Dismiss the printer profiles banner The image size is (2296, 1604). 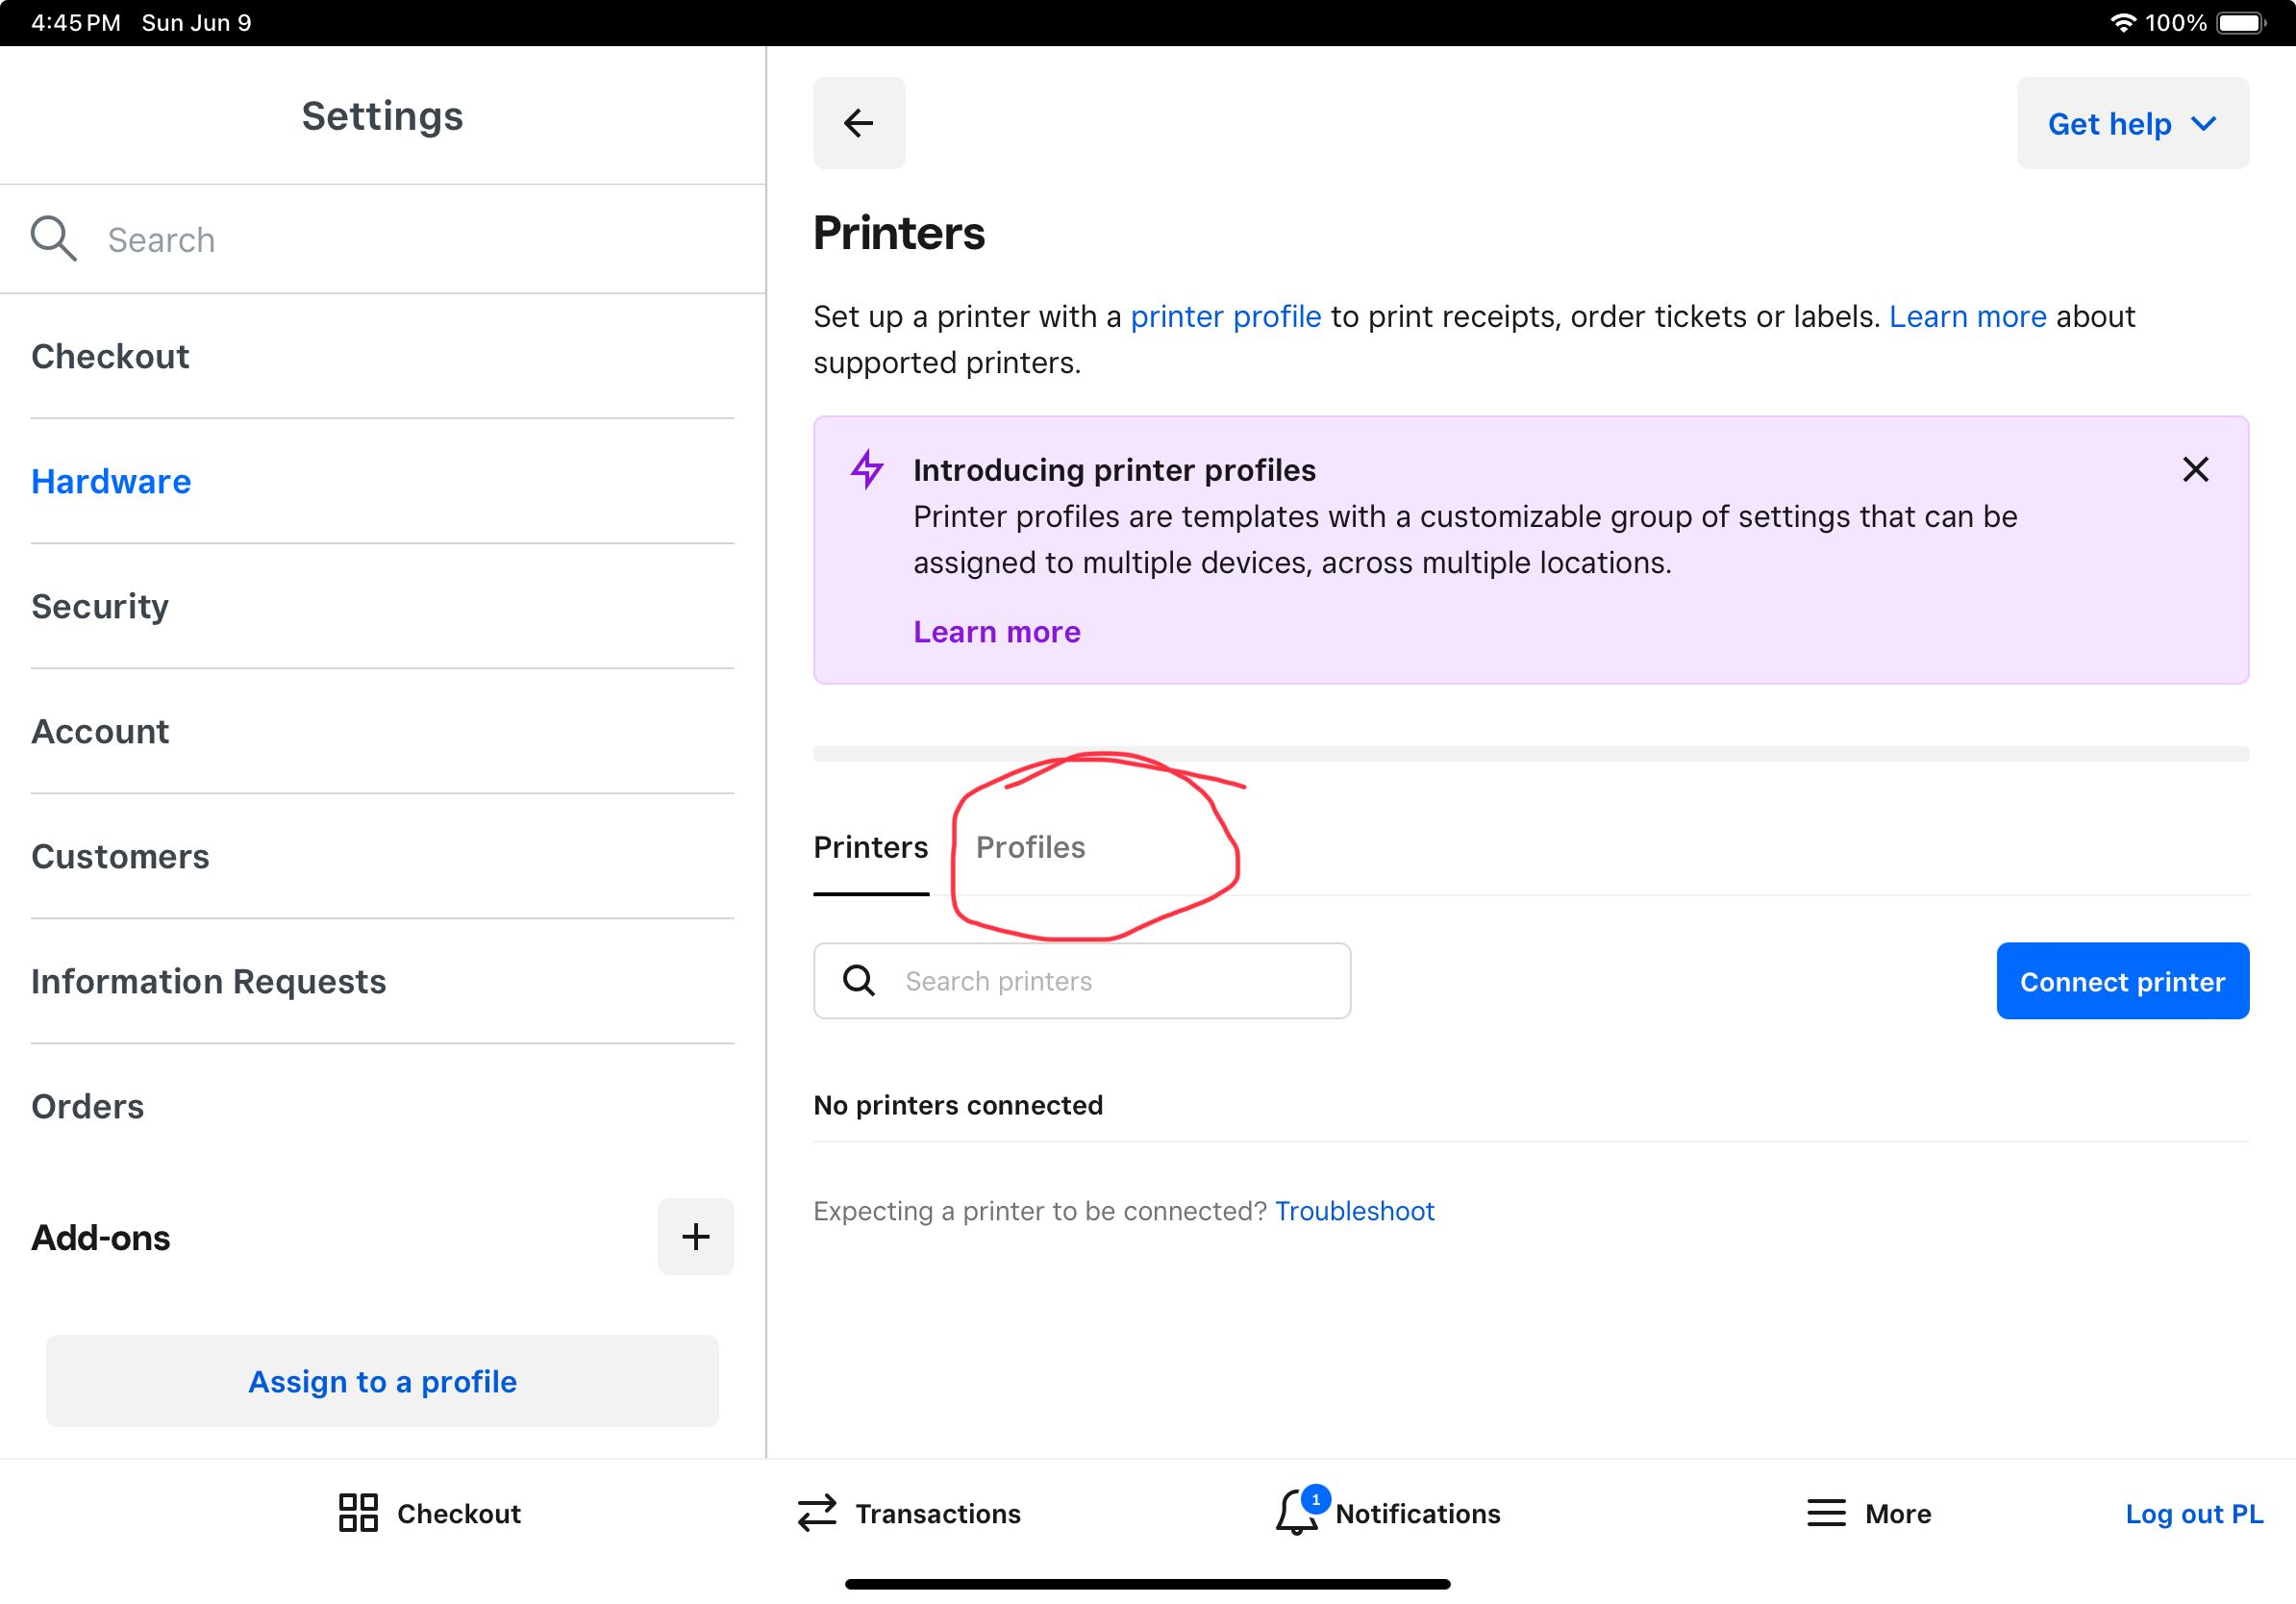pos(2195,469)
